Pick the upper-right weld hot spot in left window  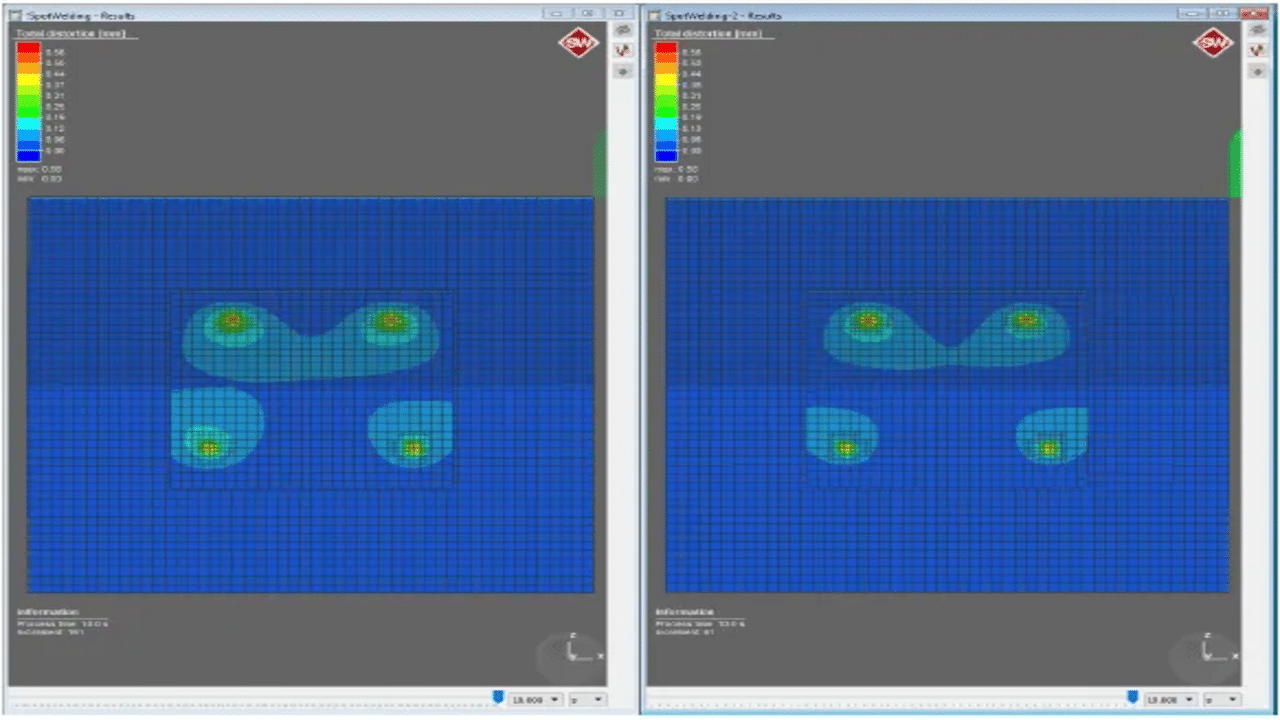(391, 321)
